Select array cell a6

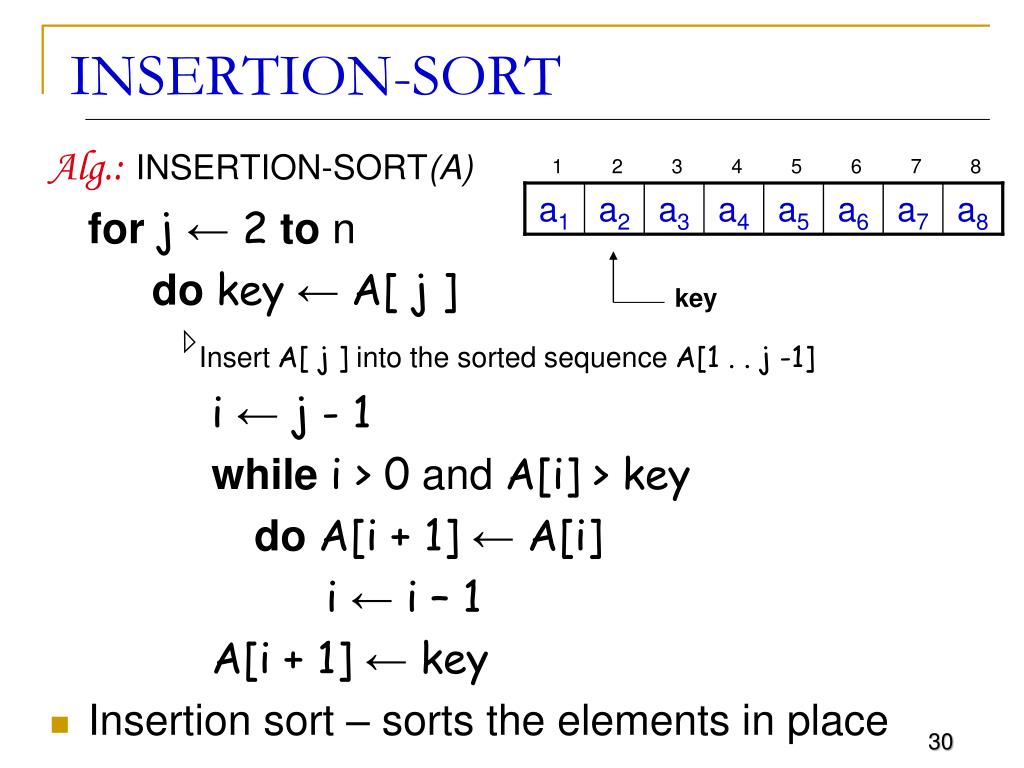(853, 209)
